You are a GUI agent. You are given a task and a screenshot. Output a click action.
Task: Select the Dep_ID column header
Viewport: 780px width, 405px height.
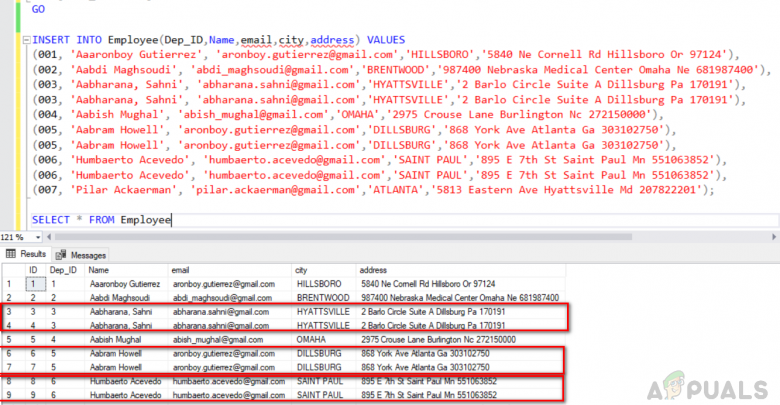pos(64,270)
